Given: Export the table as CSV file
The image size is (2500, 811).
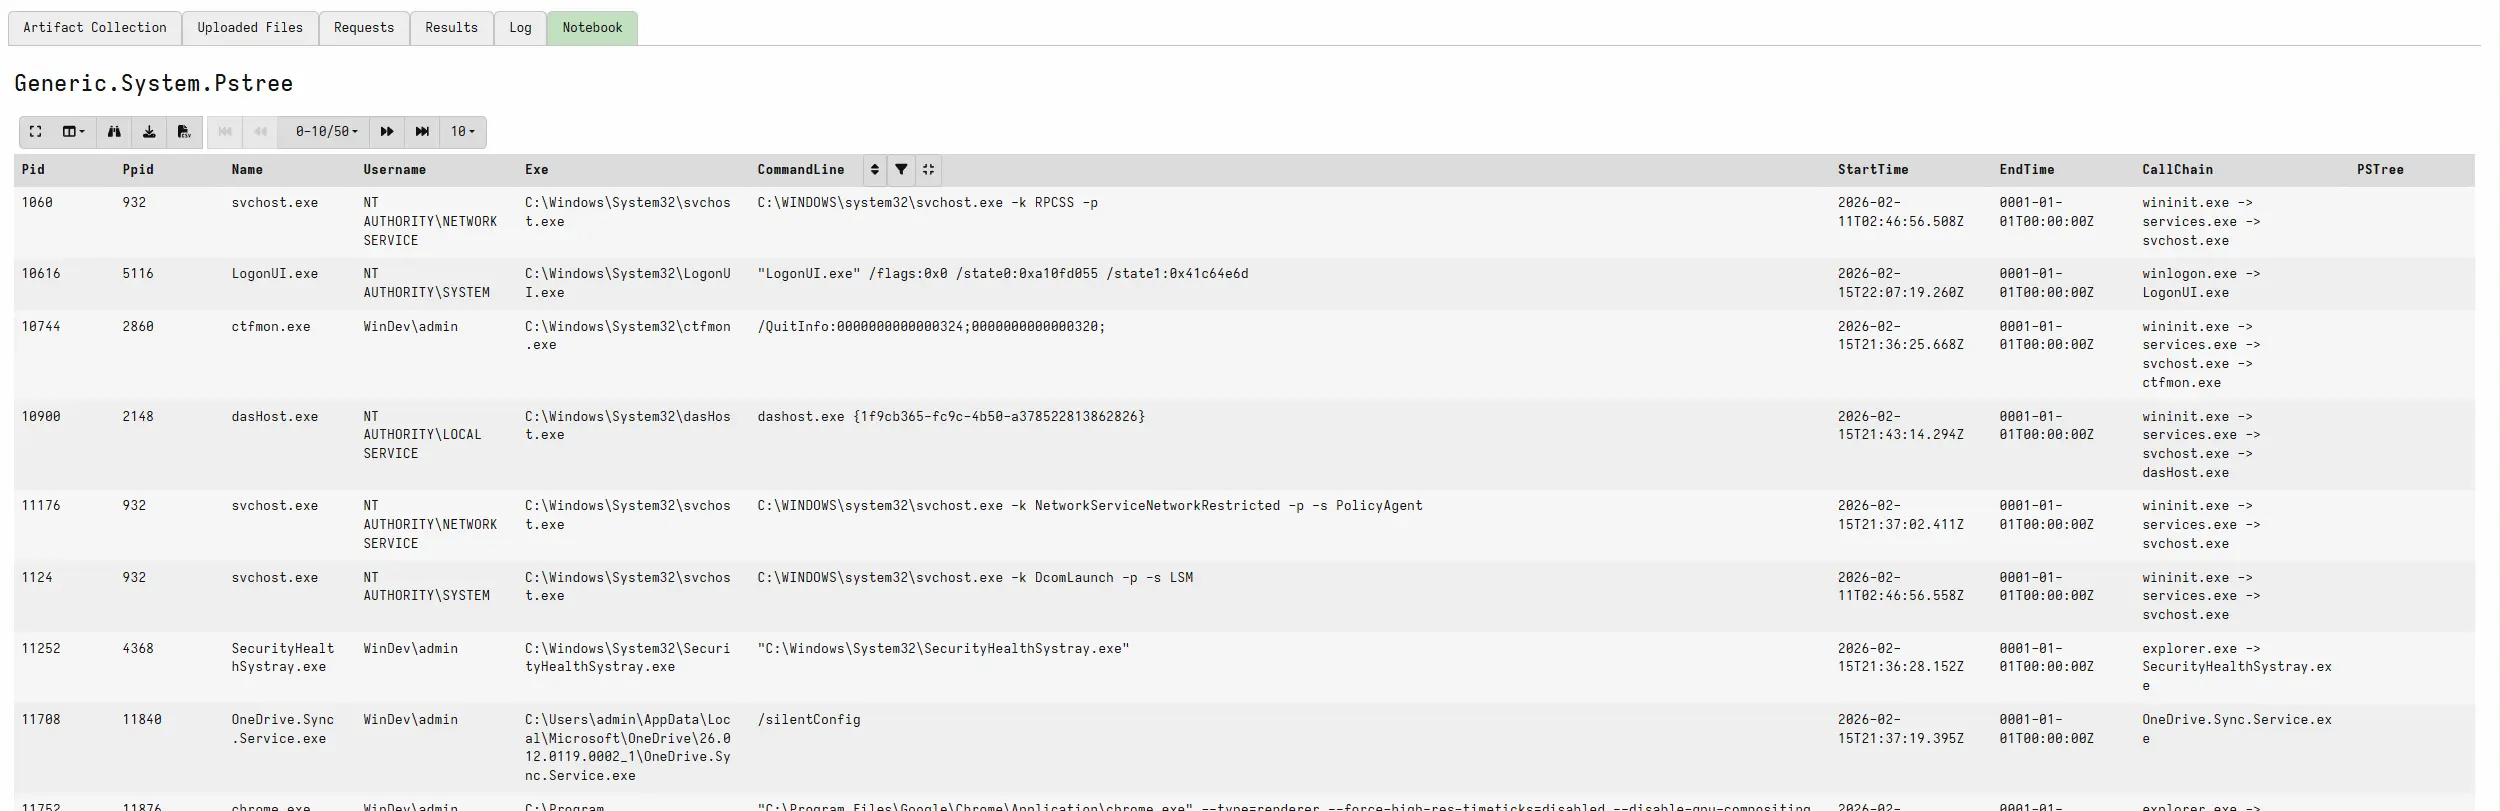Looking at the screenshot, I should [184, 132].
